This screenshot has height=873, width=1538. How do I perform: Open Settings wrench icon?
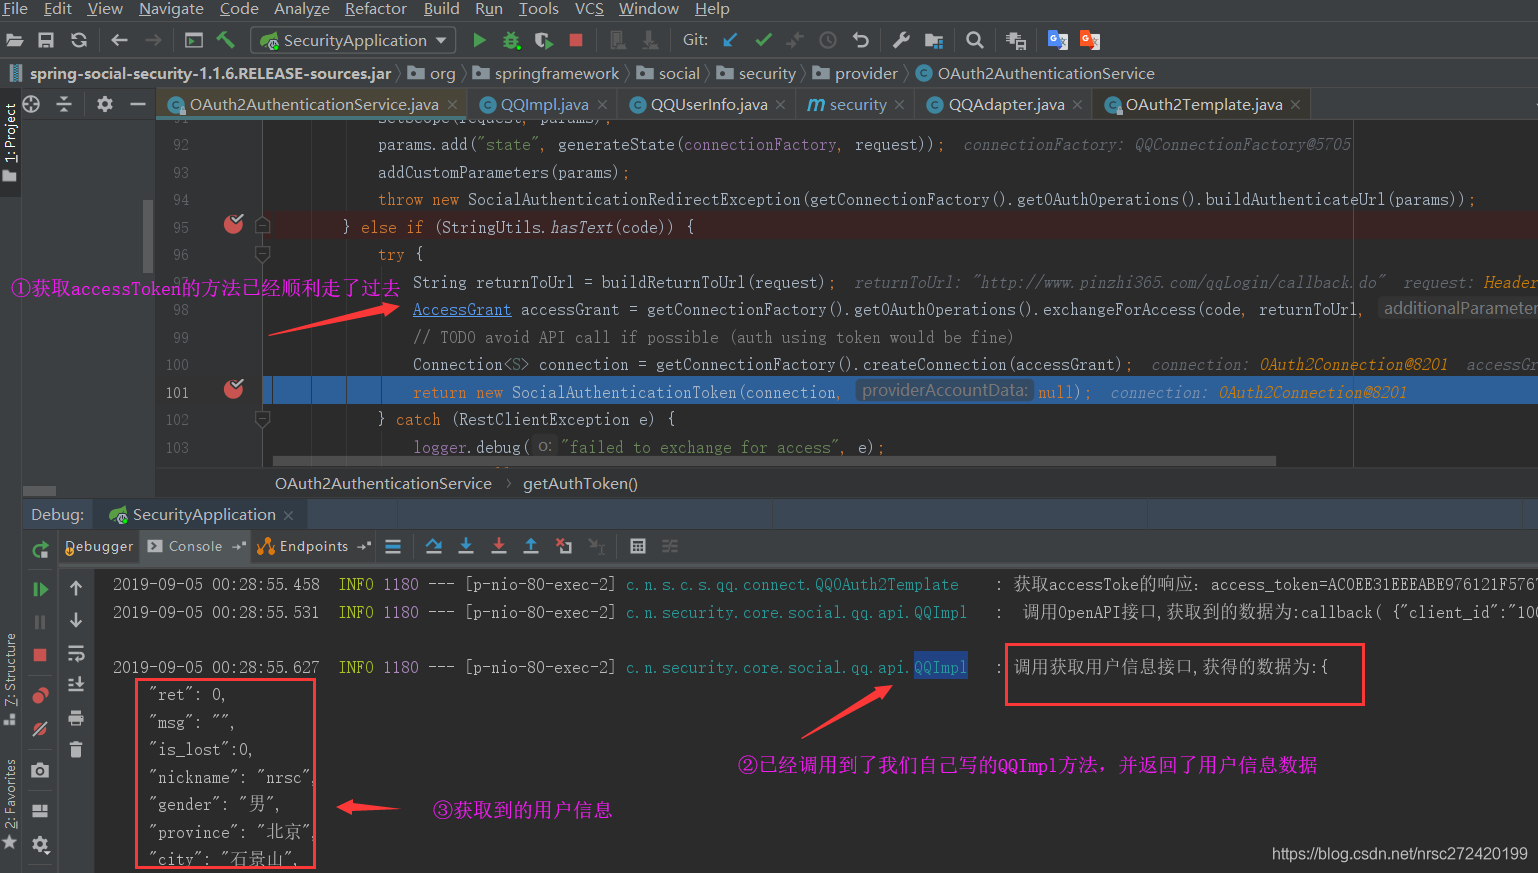click(901, 40)
